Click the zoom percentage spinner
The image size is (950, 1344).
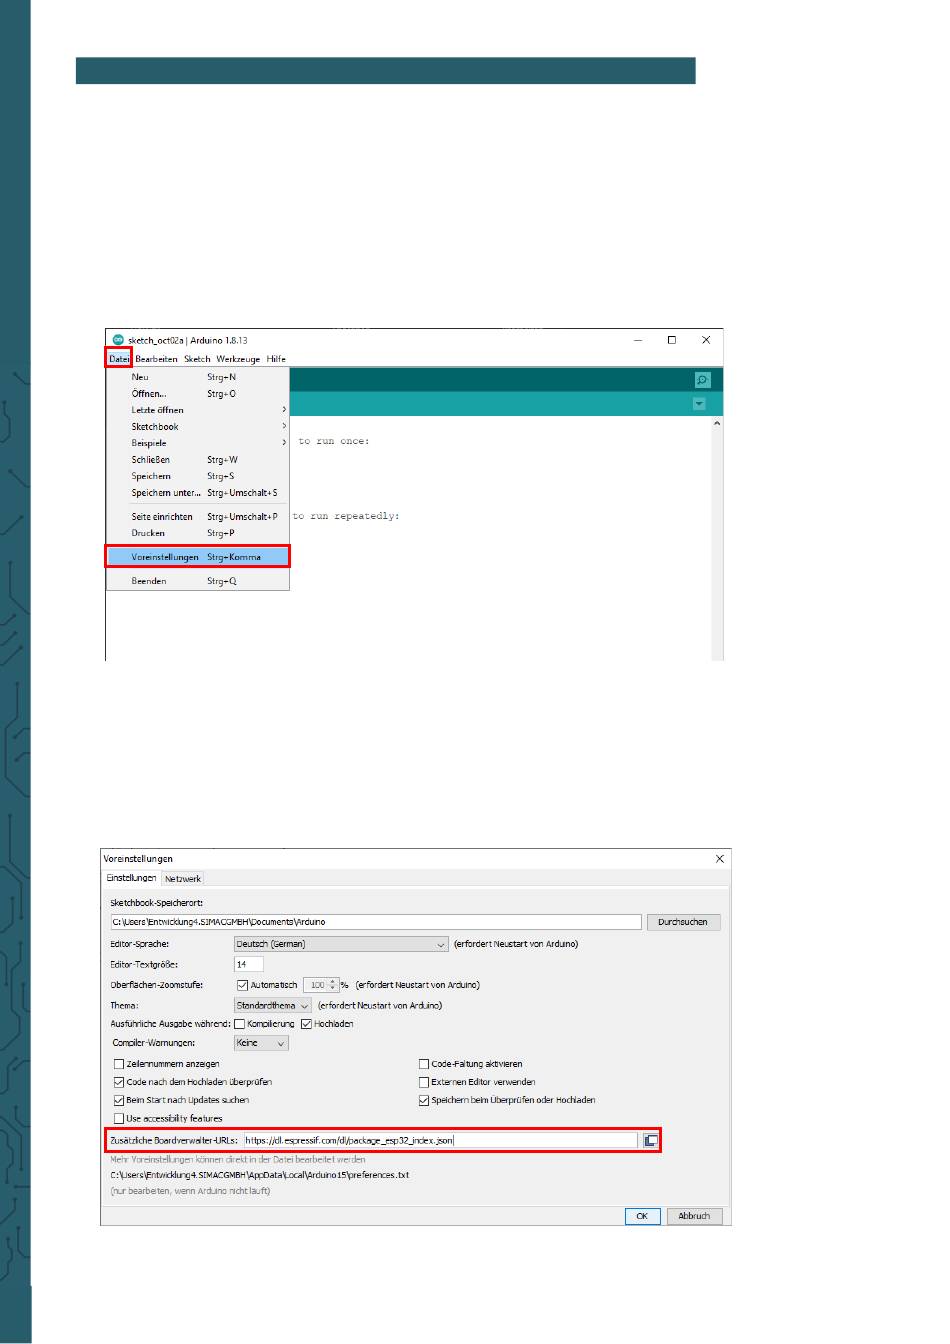point(320,985)
